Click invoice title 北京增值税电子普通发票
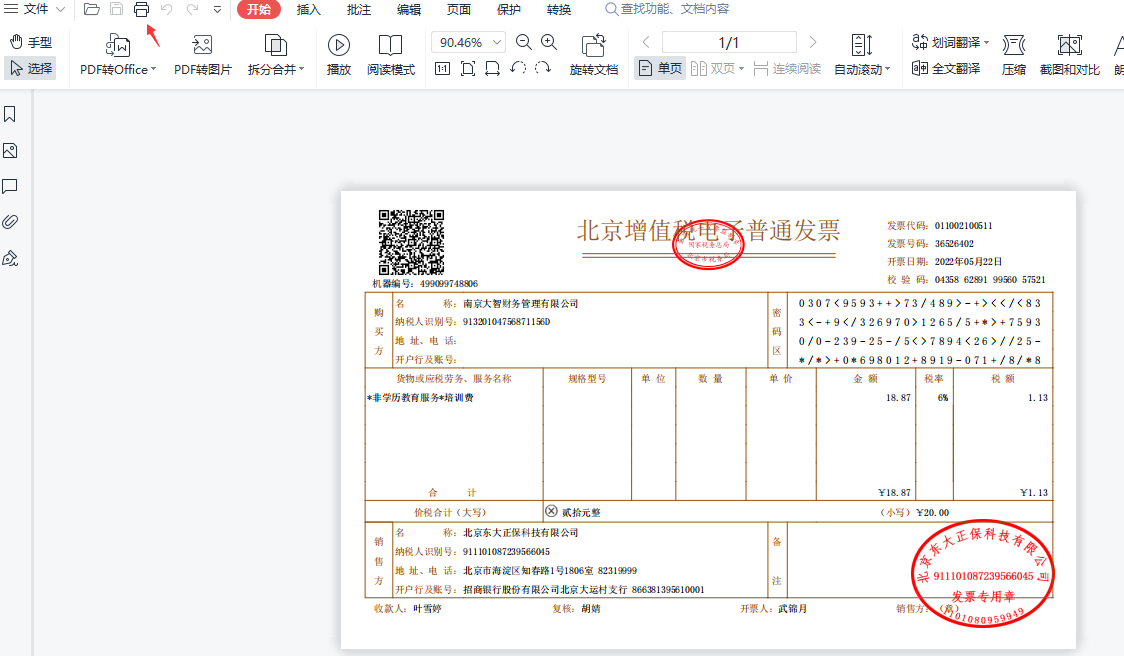Screen dimensions: 1124x656 tap(708, 230)
